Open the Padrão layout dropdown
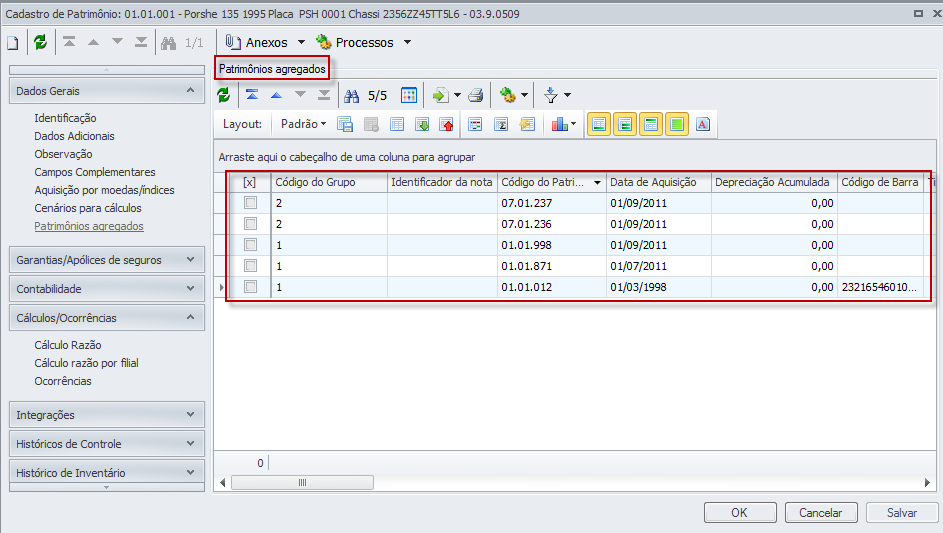The width and height of the screenshot is (943, 533). click(304, 124)
